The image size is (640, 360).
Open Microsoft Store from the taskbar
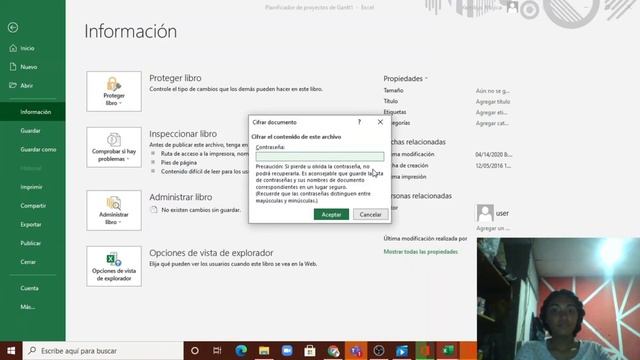(x=310, y=351)
